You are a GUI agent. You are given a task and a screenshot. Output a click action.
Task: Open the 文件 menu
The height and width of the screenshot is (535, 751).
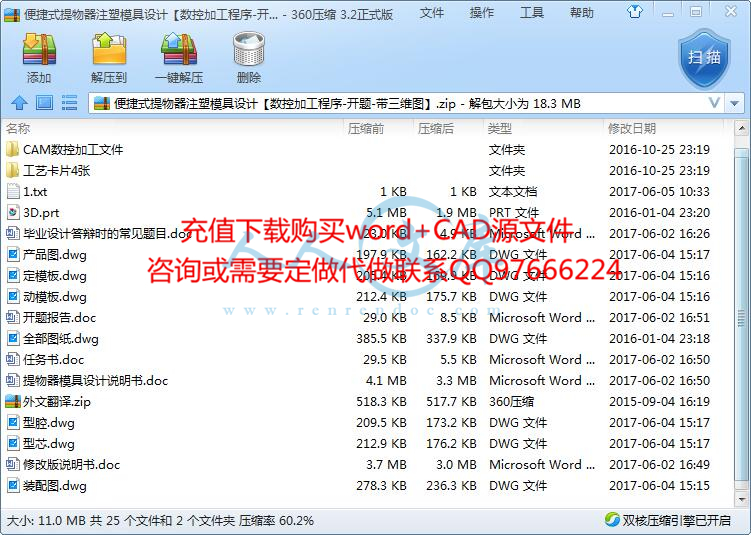(432, 13)
